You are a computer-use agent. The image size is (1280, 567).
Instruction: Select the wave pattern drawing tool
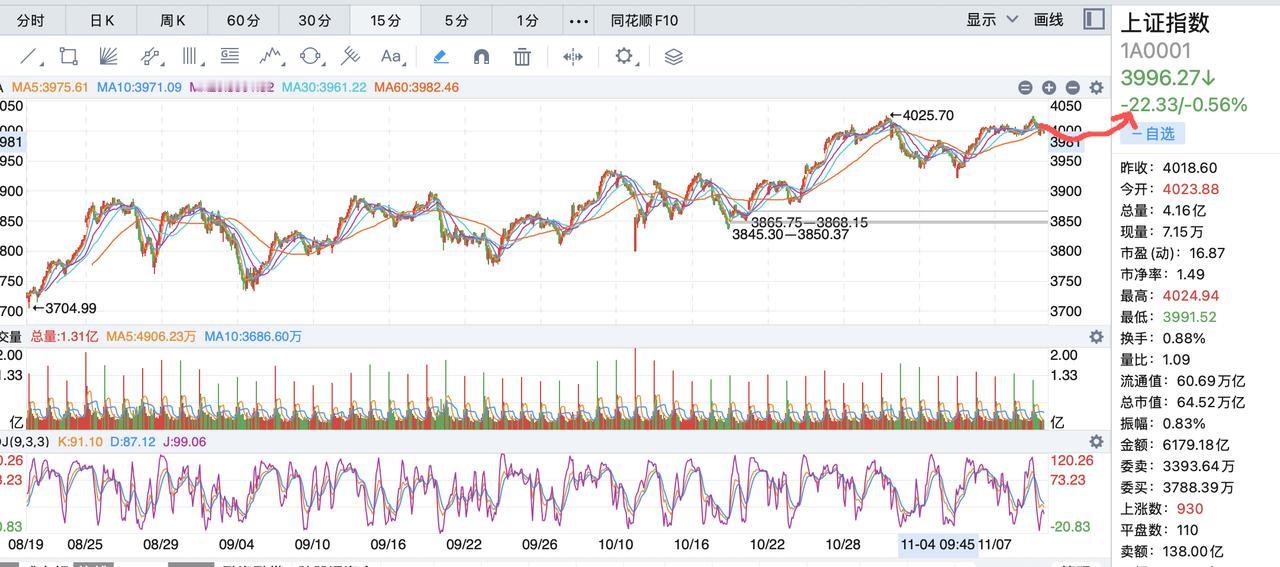point(270,57)
